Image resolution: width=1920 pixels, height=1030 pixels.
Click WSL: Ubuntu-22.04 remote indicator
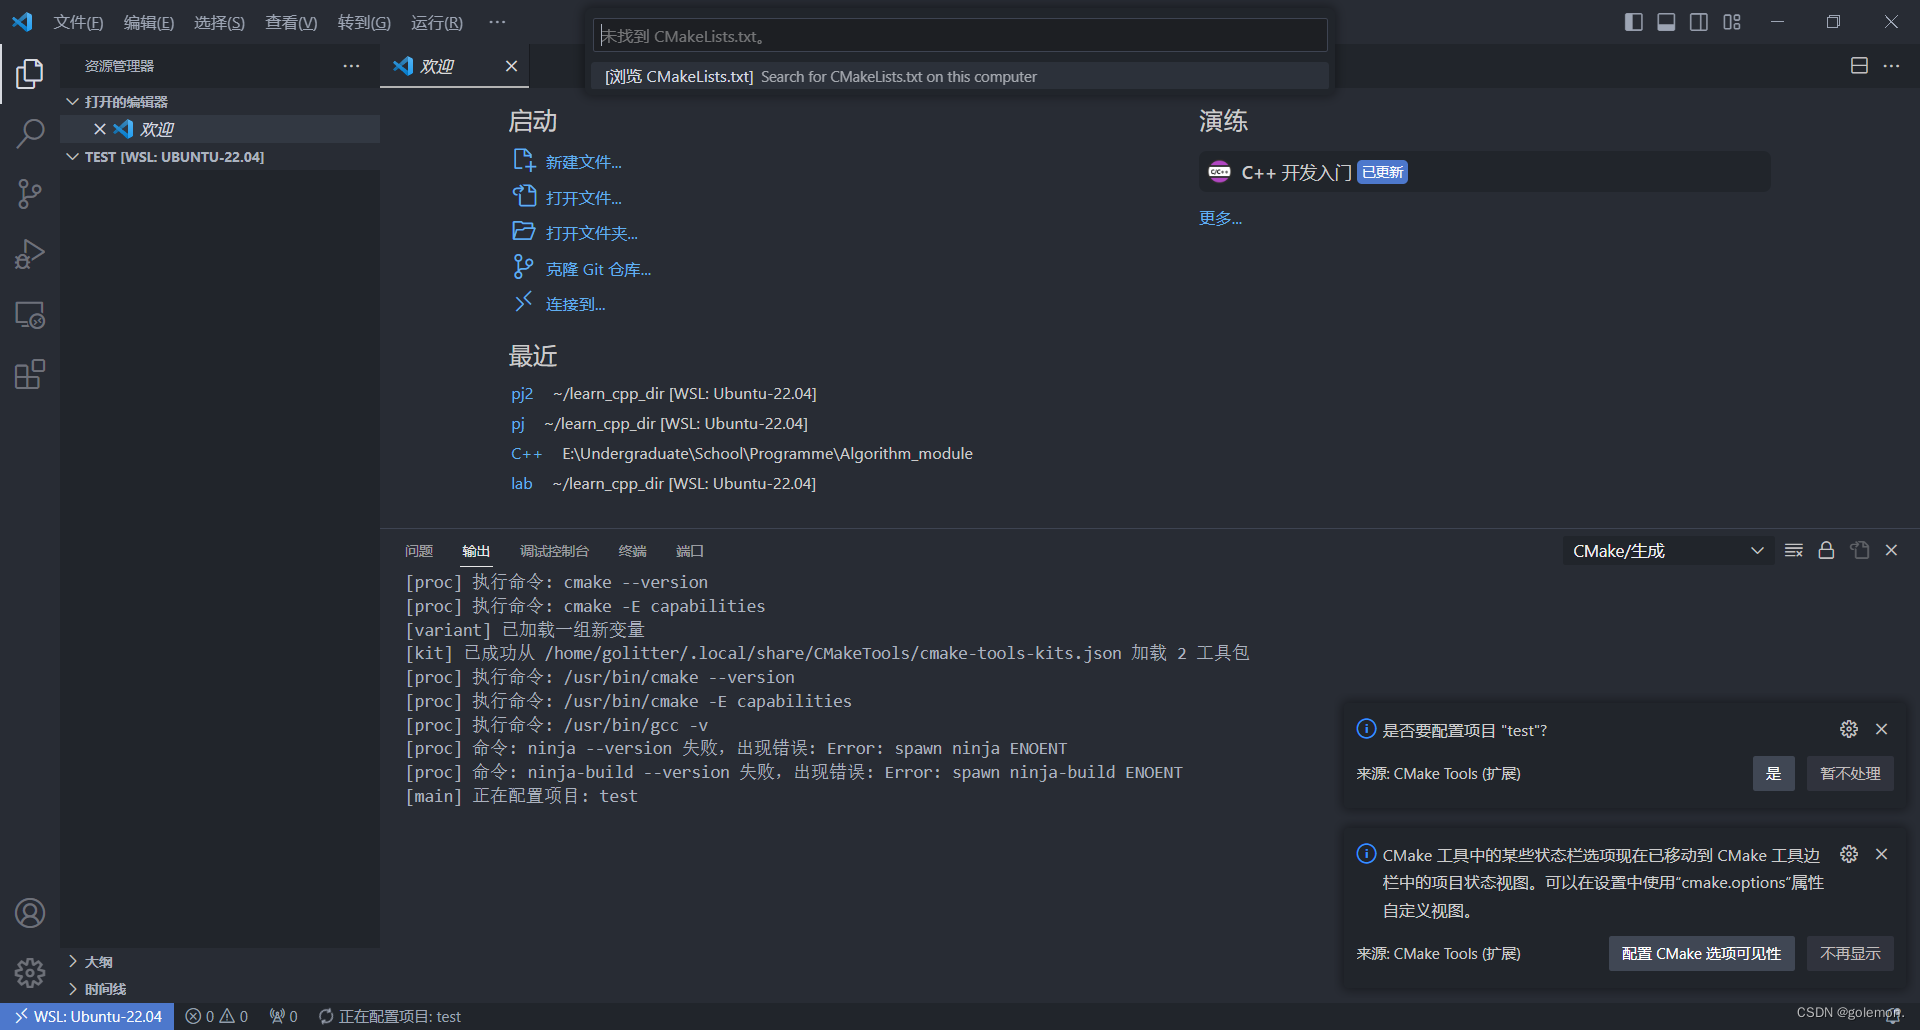point(87,1016)
